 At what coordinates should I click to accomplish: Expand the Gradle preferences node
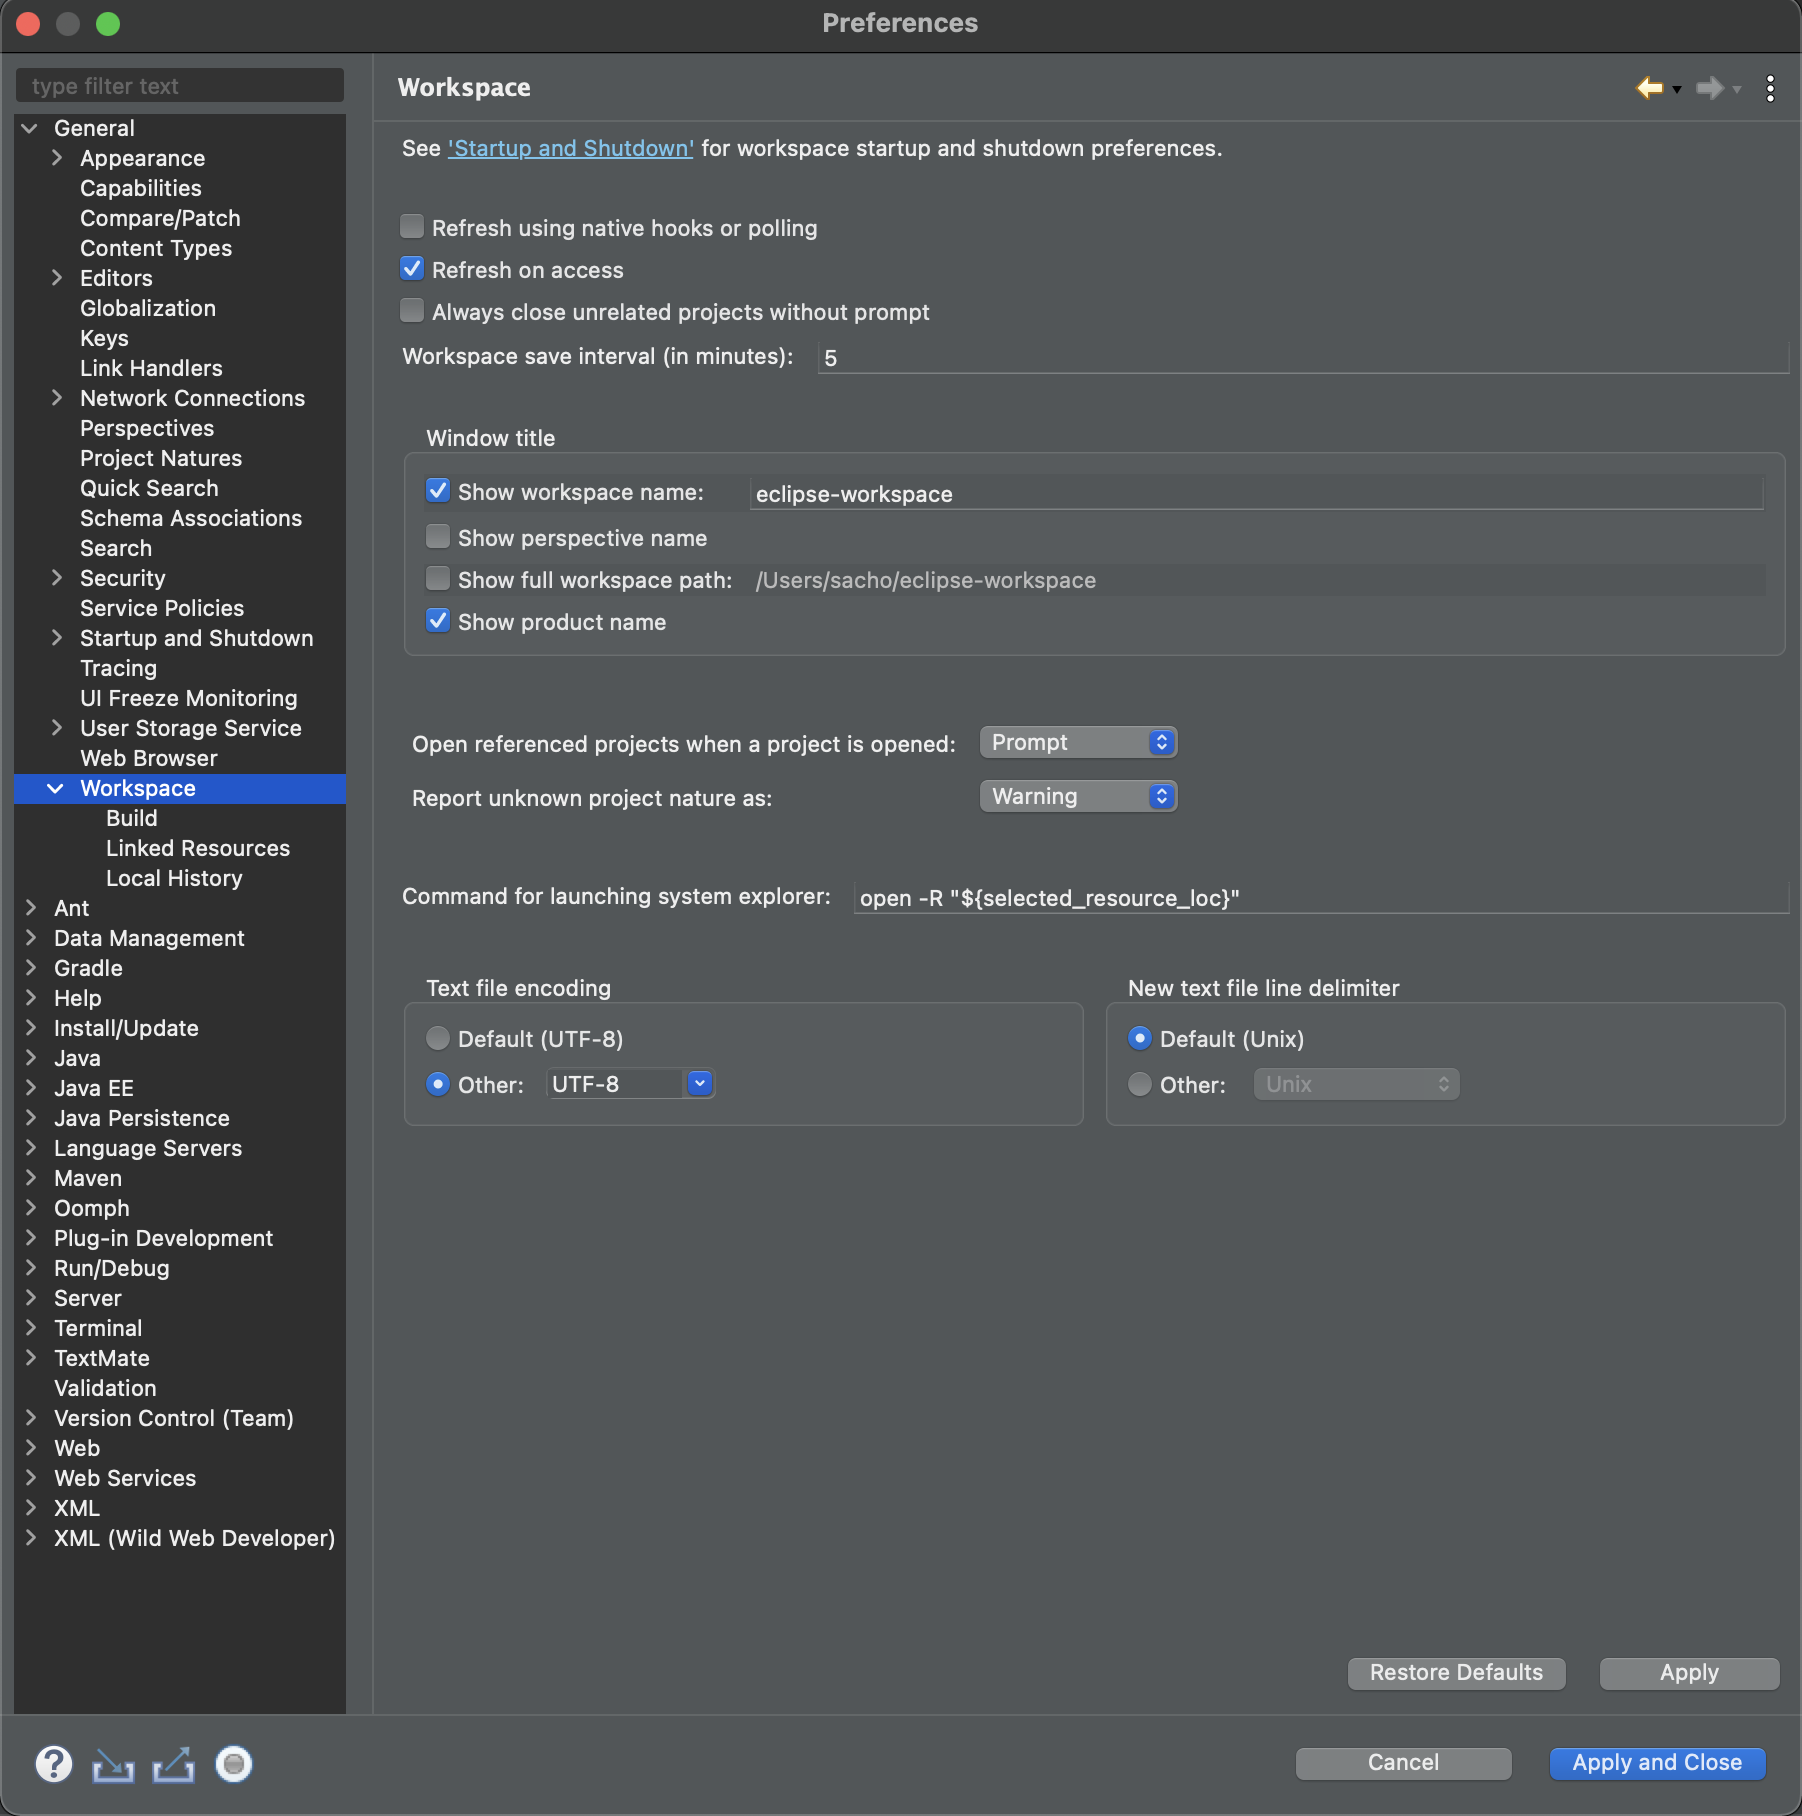point(31,968)
